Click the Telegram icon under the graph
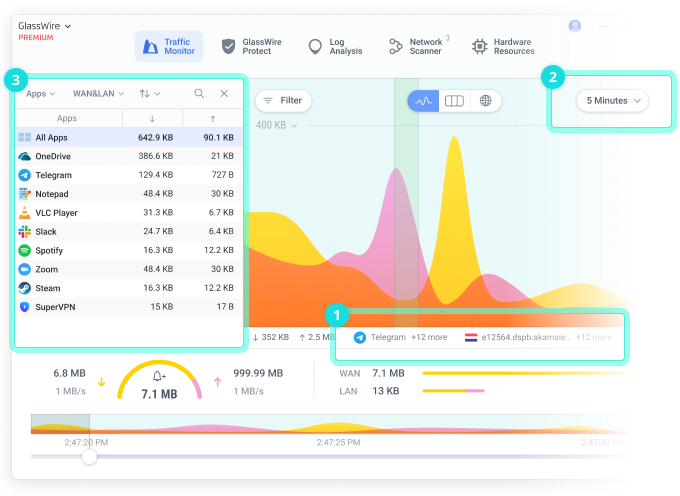This screenshot has height=496, width=680. pyautogui.click(x=360, y=337)
